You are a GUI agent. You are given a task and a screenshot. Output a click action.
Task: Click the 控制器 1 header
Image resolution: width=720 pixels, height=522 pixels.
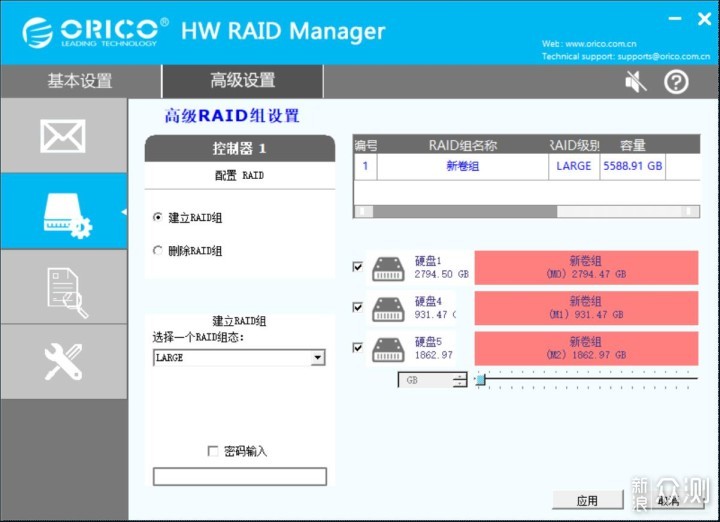[x=239, y=148]
